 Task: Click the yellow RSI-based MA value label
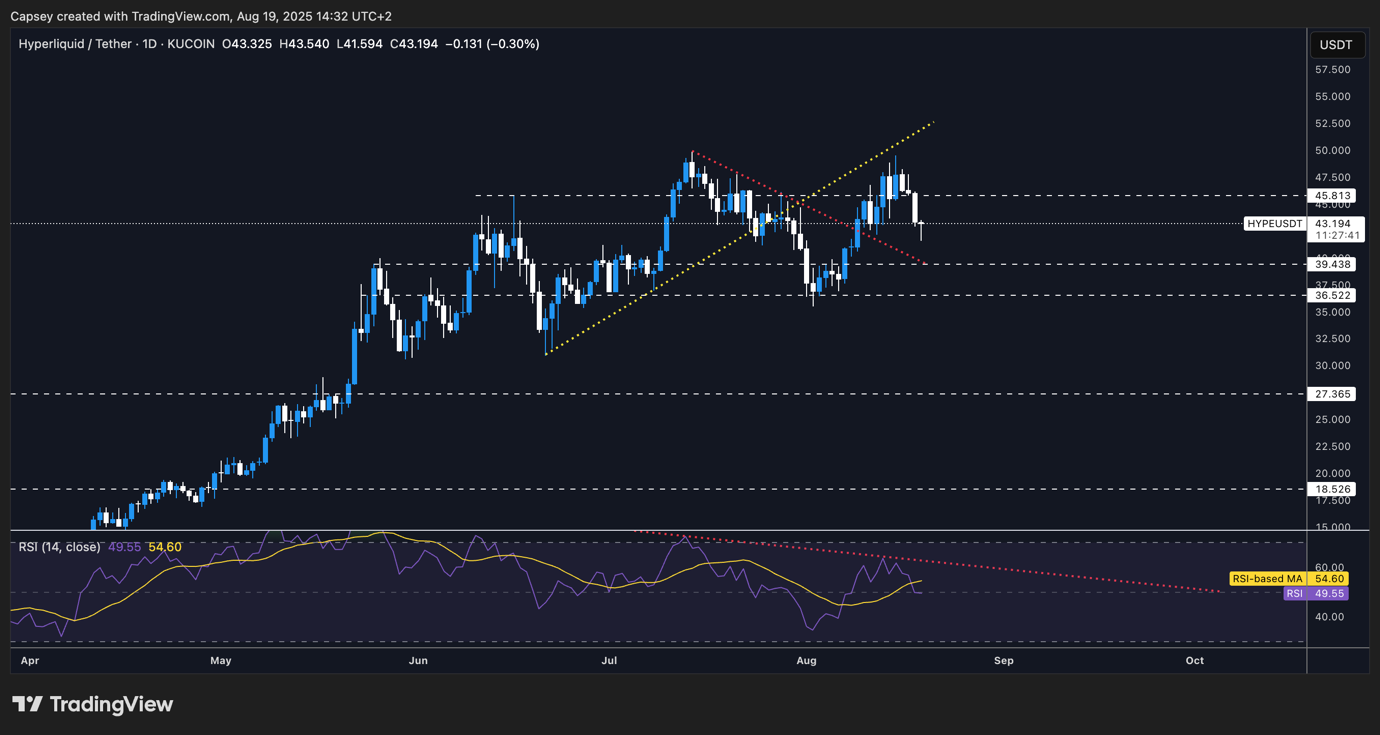1288,579
